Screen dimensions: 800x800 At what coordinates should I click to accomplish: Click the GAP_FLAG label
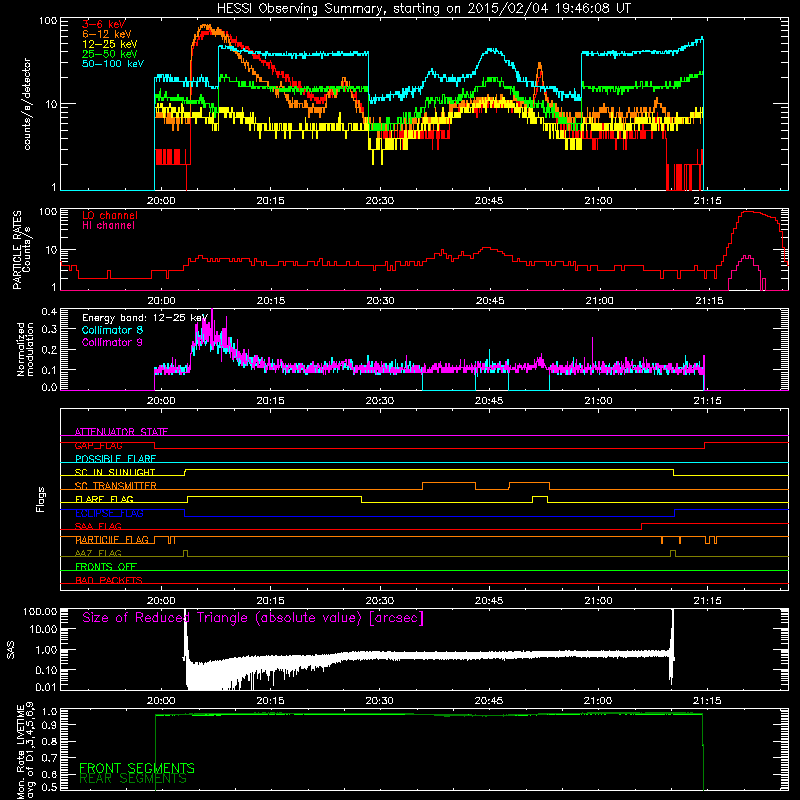point(98,445)
